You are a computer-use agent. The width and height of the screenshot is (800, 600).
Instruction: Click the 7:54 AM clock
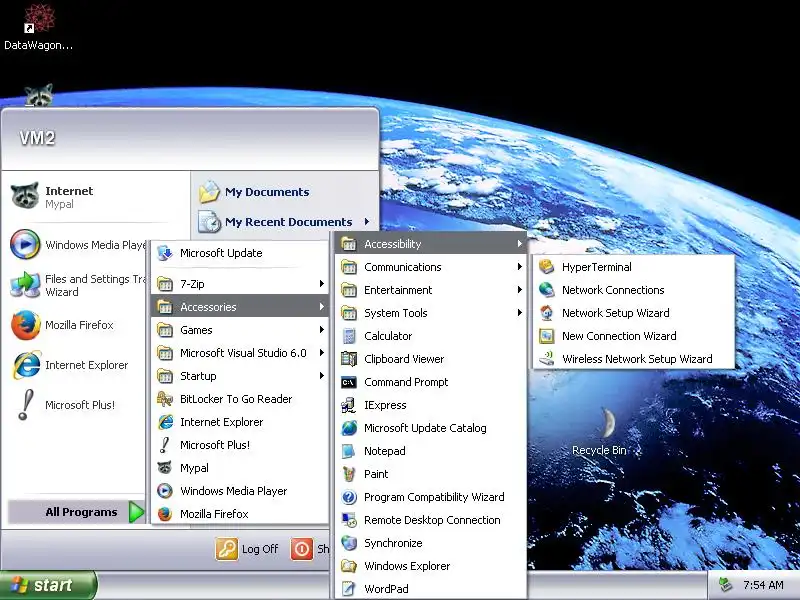click(x=763, y=585)
